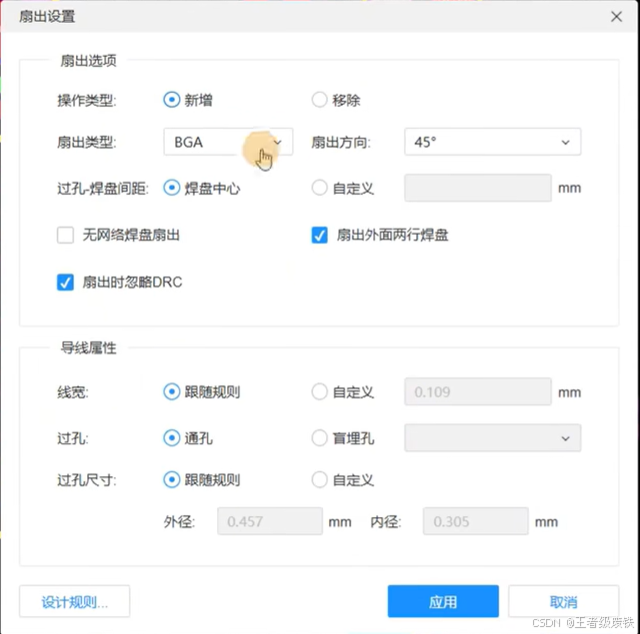Enable 无网络焊盘扇出 checkbox
The image size is (640, 634).
pos(65,235)
